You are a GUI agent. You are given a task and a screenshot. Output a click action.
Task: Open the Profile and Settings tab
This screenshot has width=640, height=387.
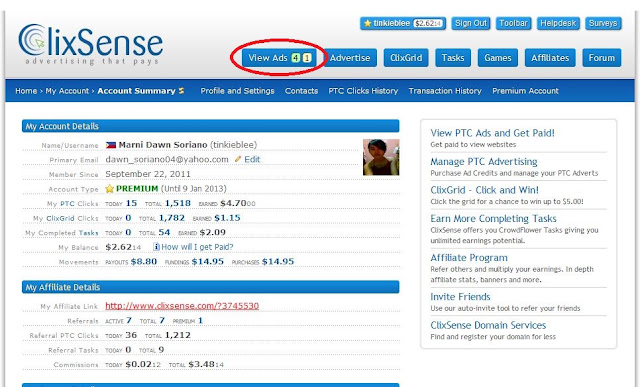[237, 91]
